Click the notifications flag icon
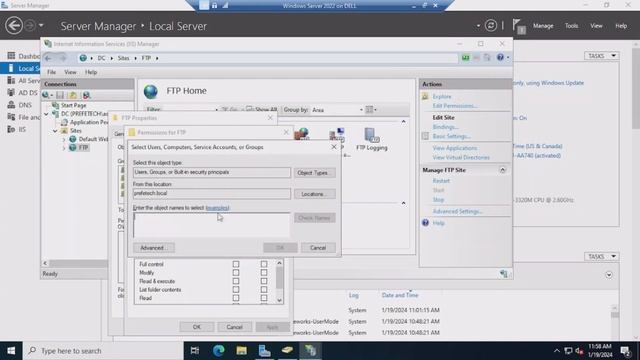The image size is (640, 360). pos(518,26)
